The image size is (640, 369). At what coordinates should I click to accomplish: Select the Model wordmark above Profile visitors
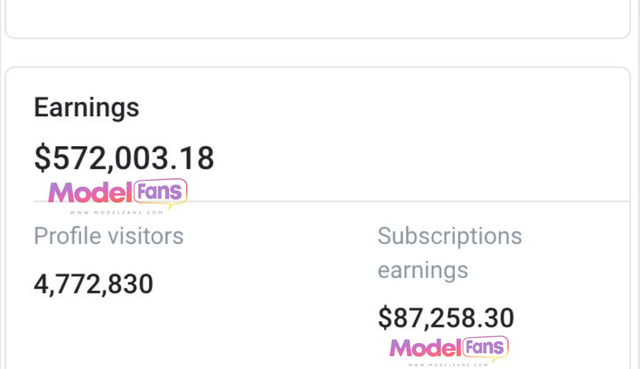tap(90, 192)
